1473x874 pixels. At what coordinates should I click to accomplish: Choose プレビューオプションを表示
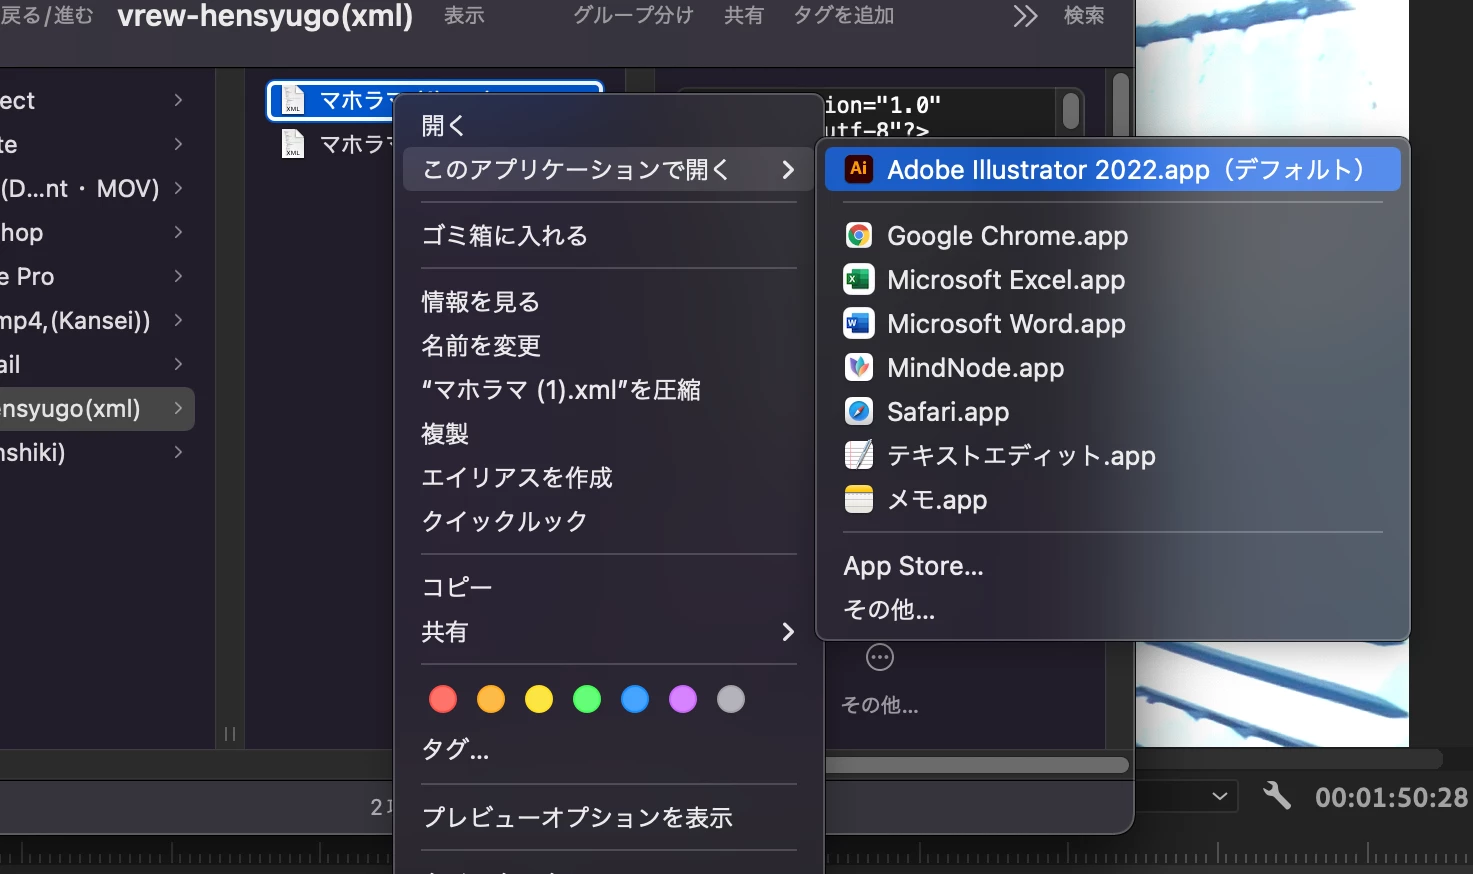[608, 817]
